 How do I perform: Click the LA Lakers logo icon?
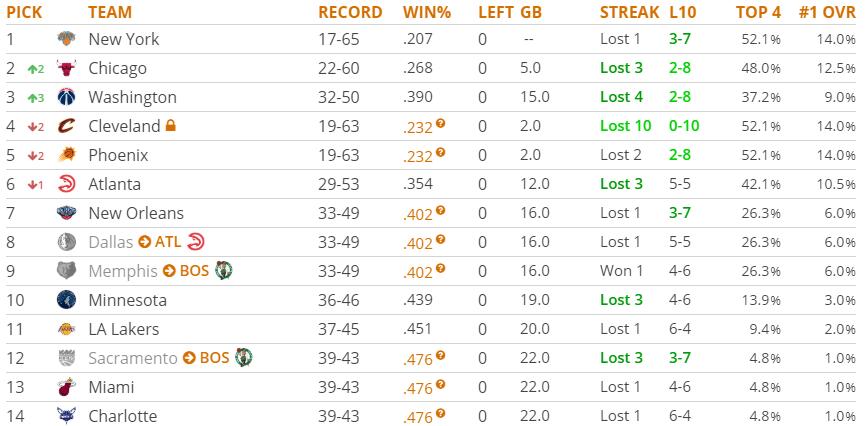click(66, 329)
